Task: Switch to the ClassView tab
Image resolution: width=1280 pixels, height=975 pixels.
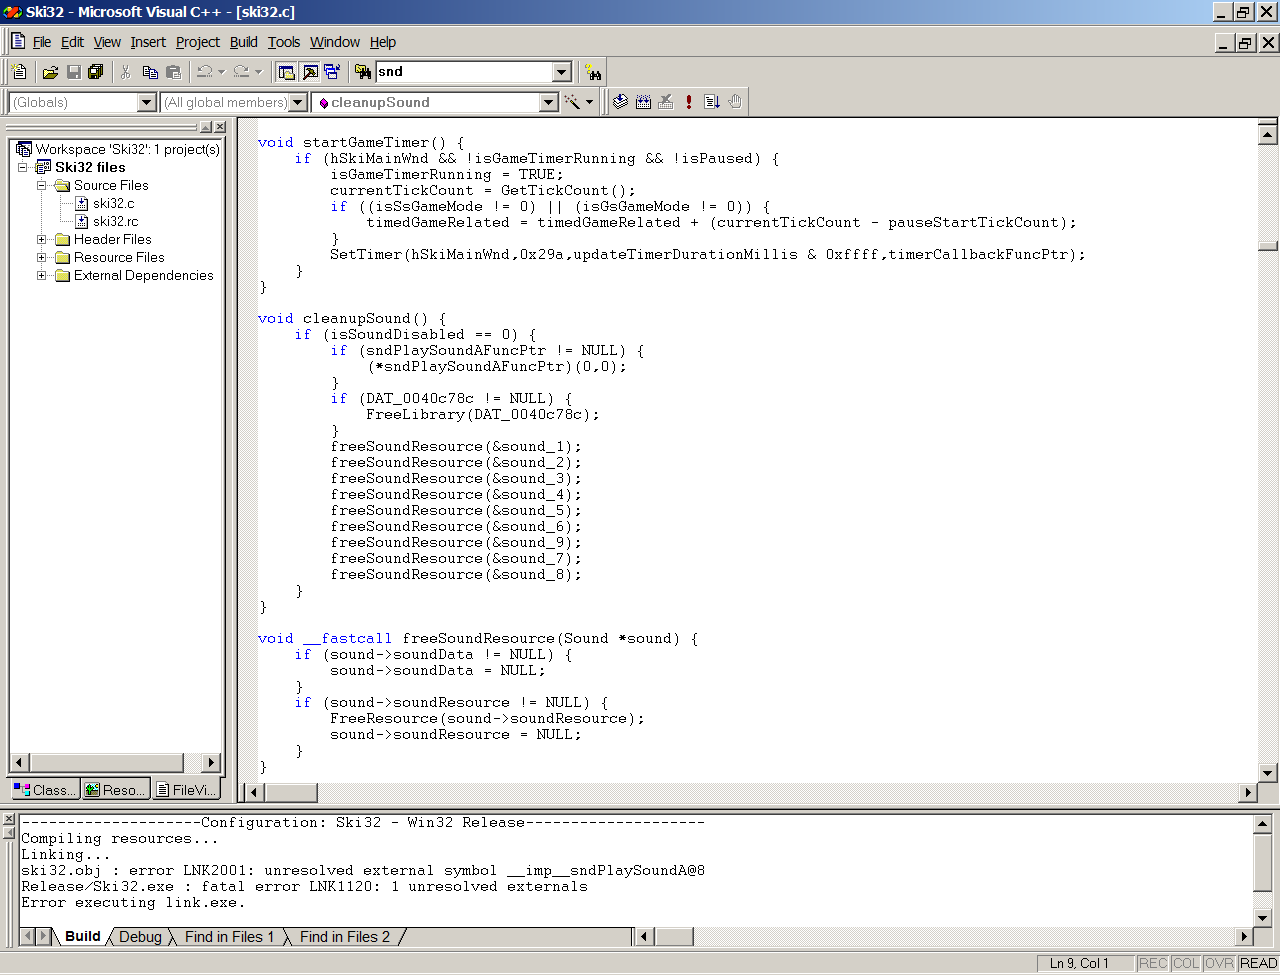Action: pyautogui.click(x=45, y=790)
